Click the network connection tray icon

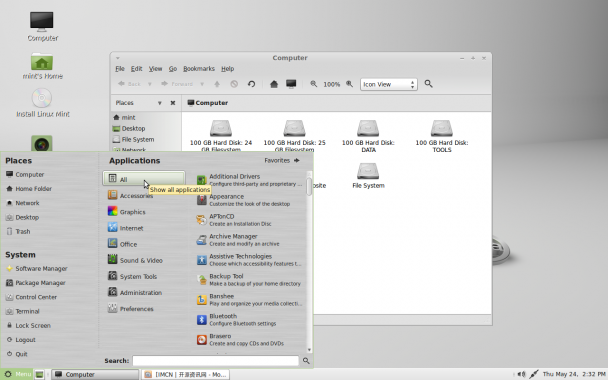pyautogui.click(x=534, y=374)
